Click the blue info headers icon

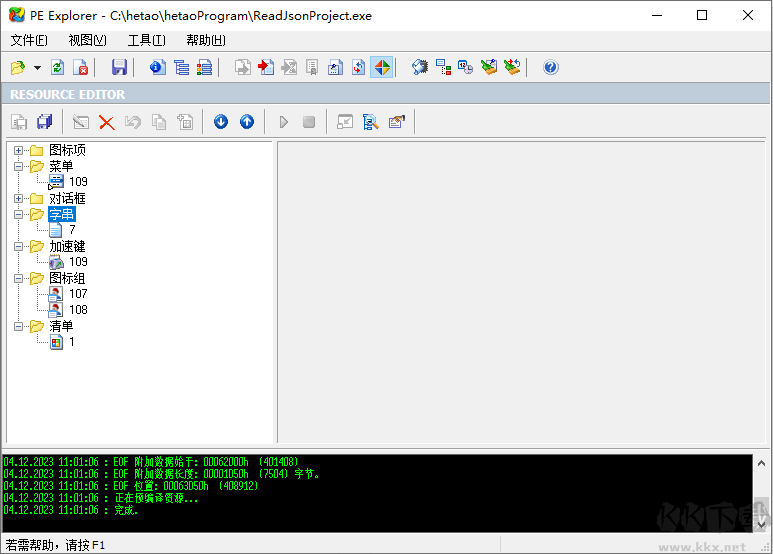156,67
